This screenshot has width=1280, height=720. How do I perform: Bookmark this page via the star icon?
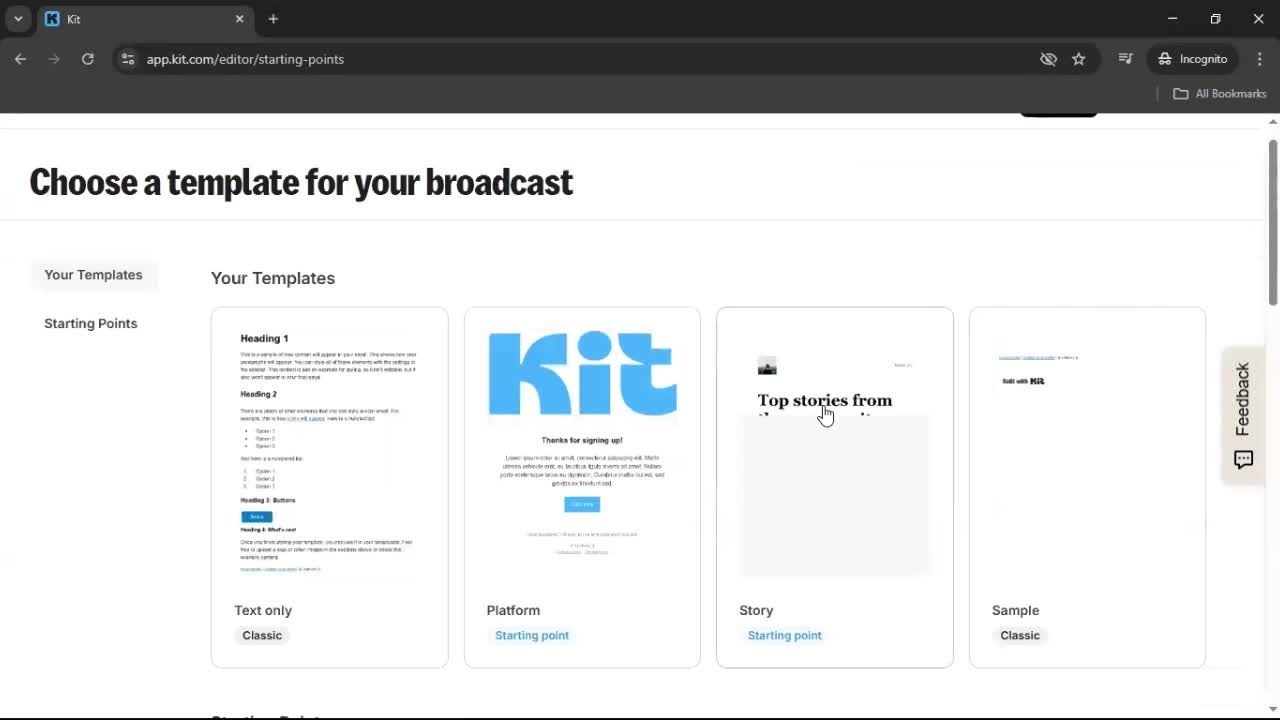[x=1079, y=59]
